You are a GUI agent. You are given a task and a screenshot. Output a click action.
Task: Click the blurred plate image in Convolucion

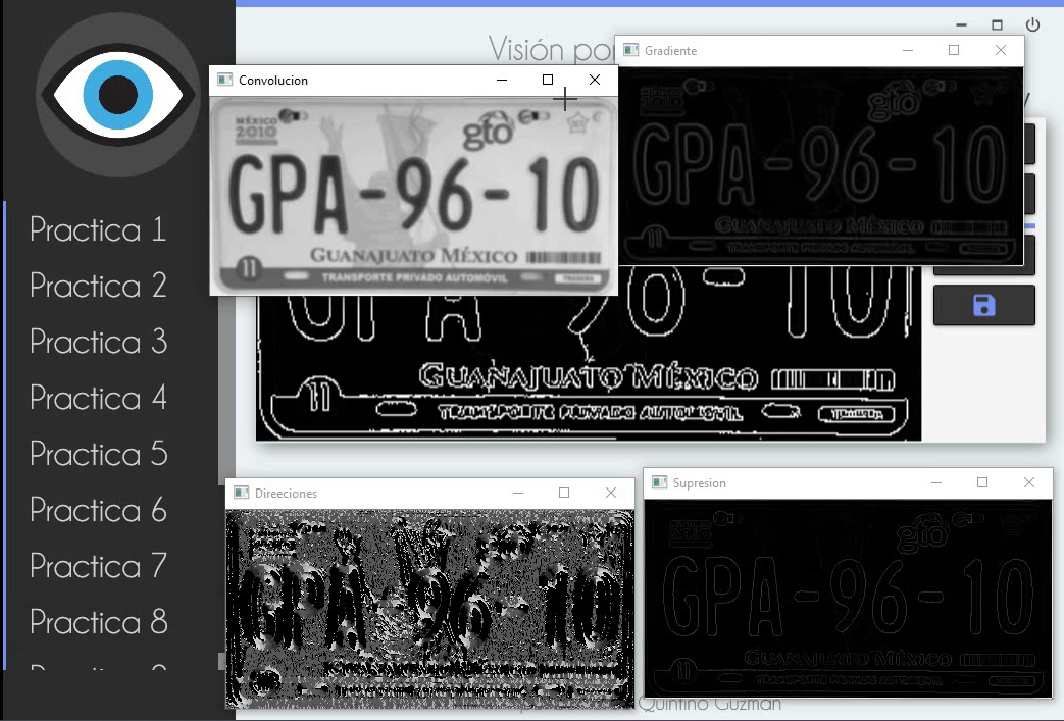413,195
